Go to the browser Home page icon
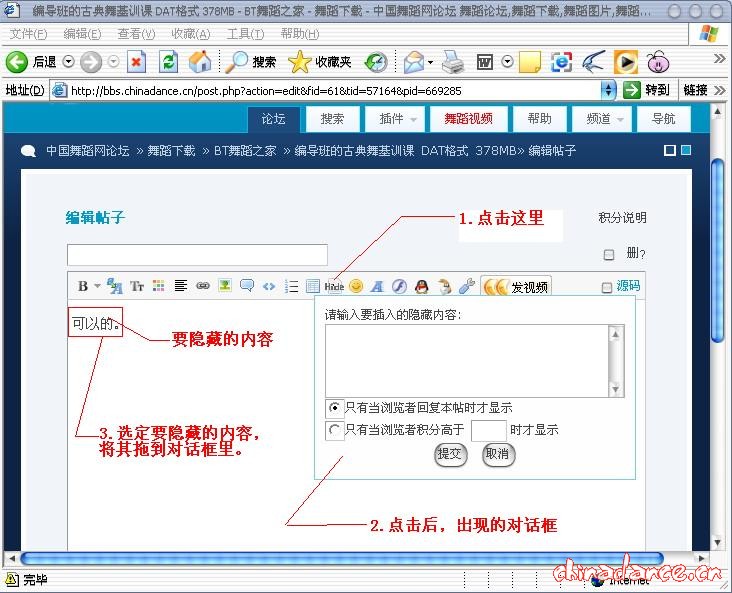The image size is (732, 593). [200, 62]
